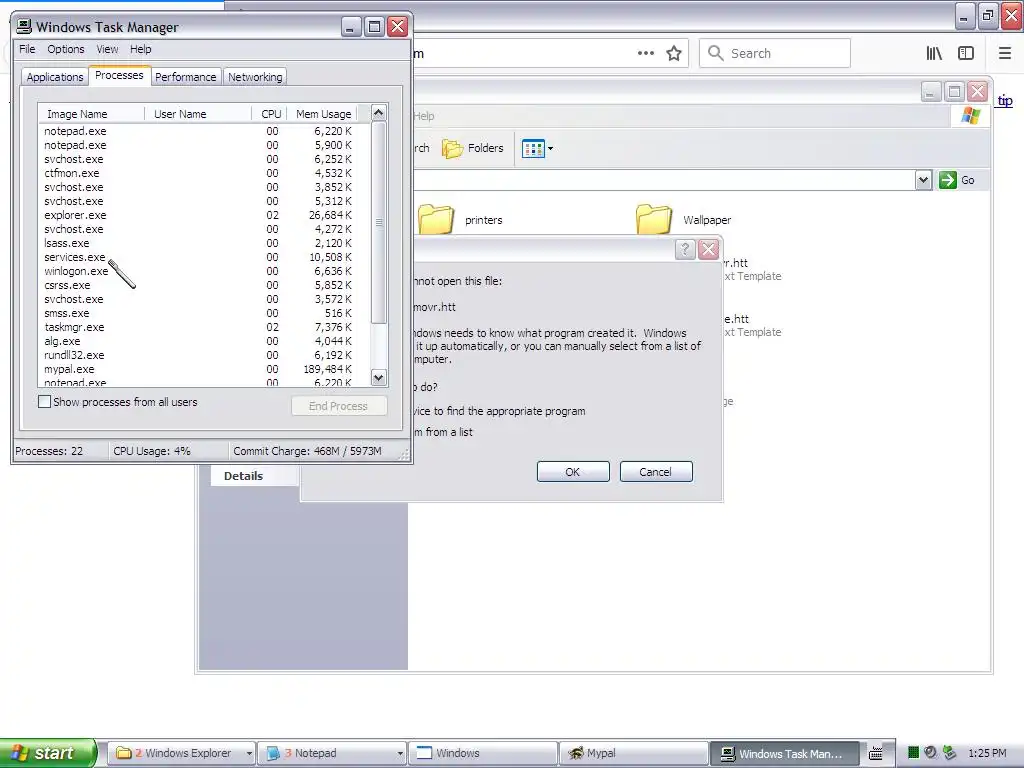Open the Task Manager Options menu
1024x768 pixels.
pyautogui.click(x=65, y=49)
